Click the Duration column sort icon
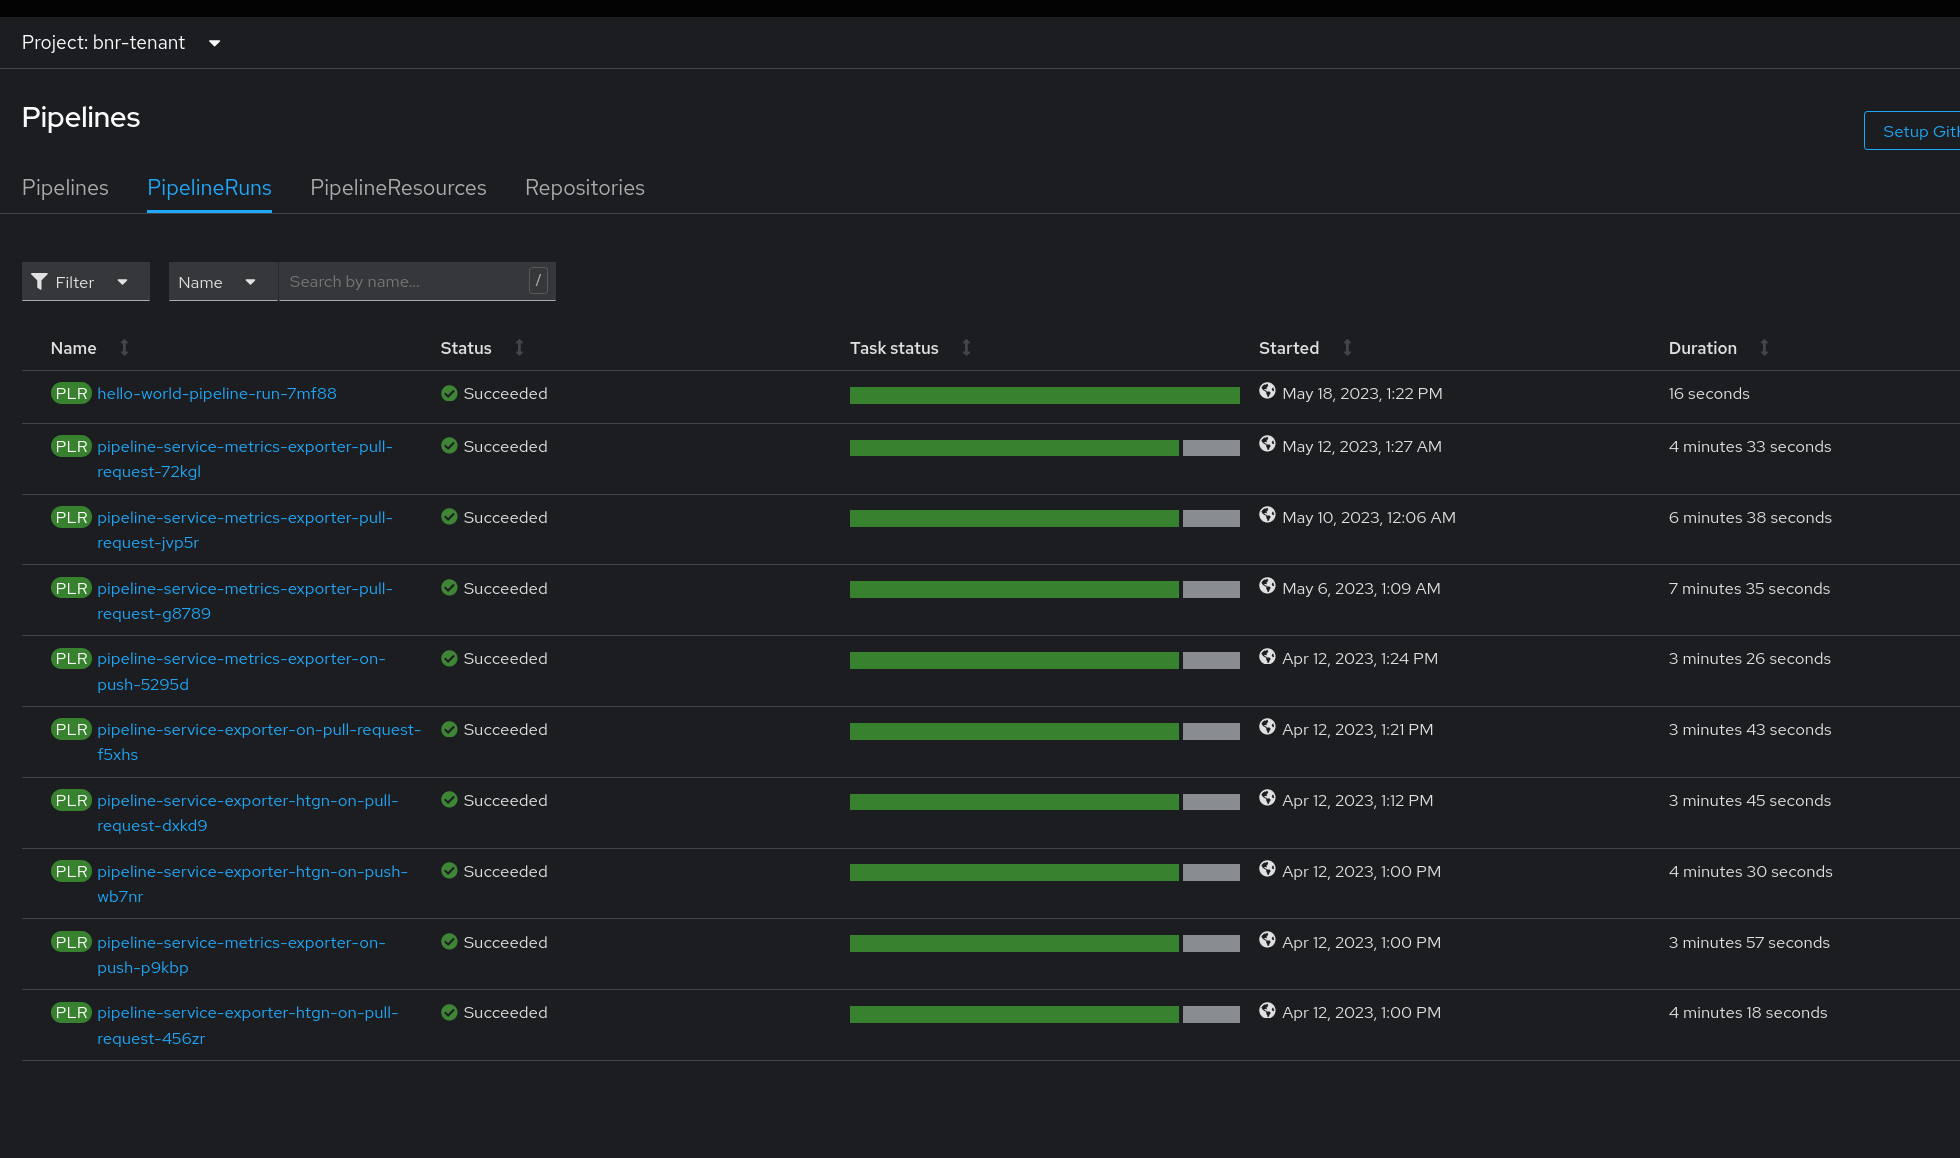The height and width of the screenshot is (1158, 1960). (x=1764, y=347)
